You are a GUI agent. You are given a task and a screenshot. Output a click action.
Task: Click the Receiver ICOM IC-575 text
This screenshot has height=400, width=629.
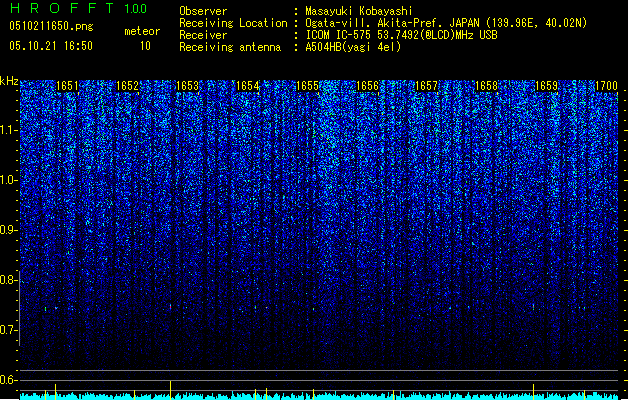click(x=401, y=35)
